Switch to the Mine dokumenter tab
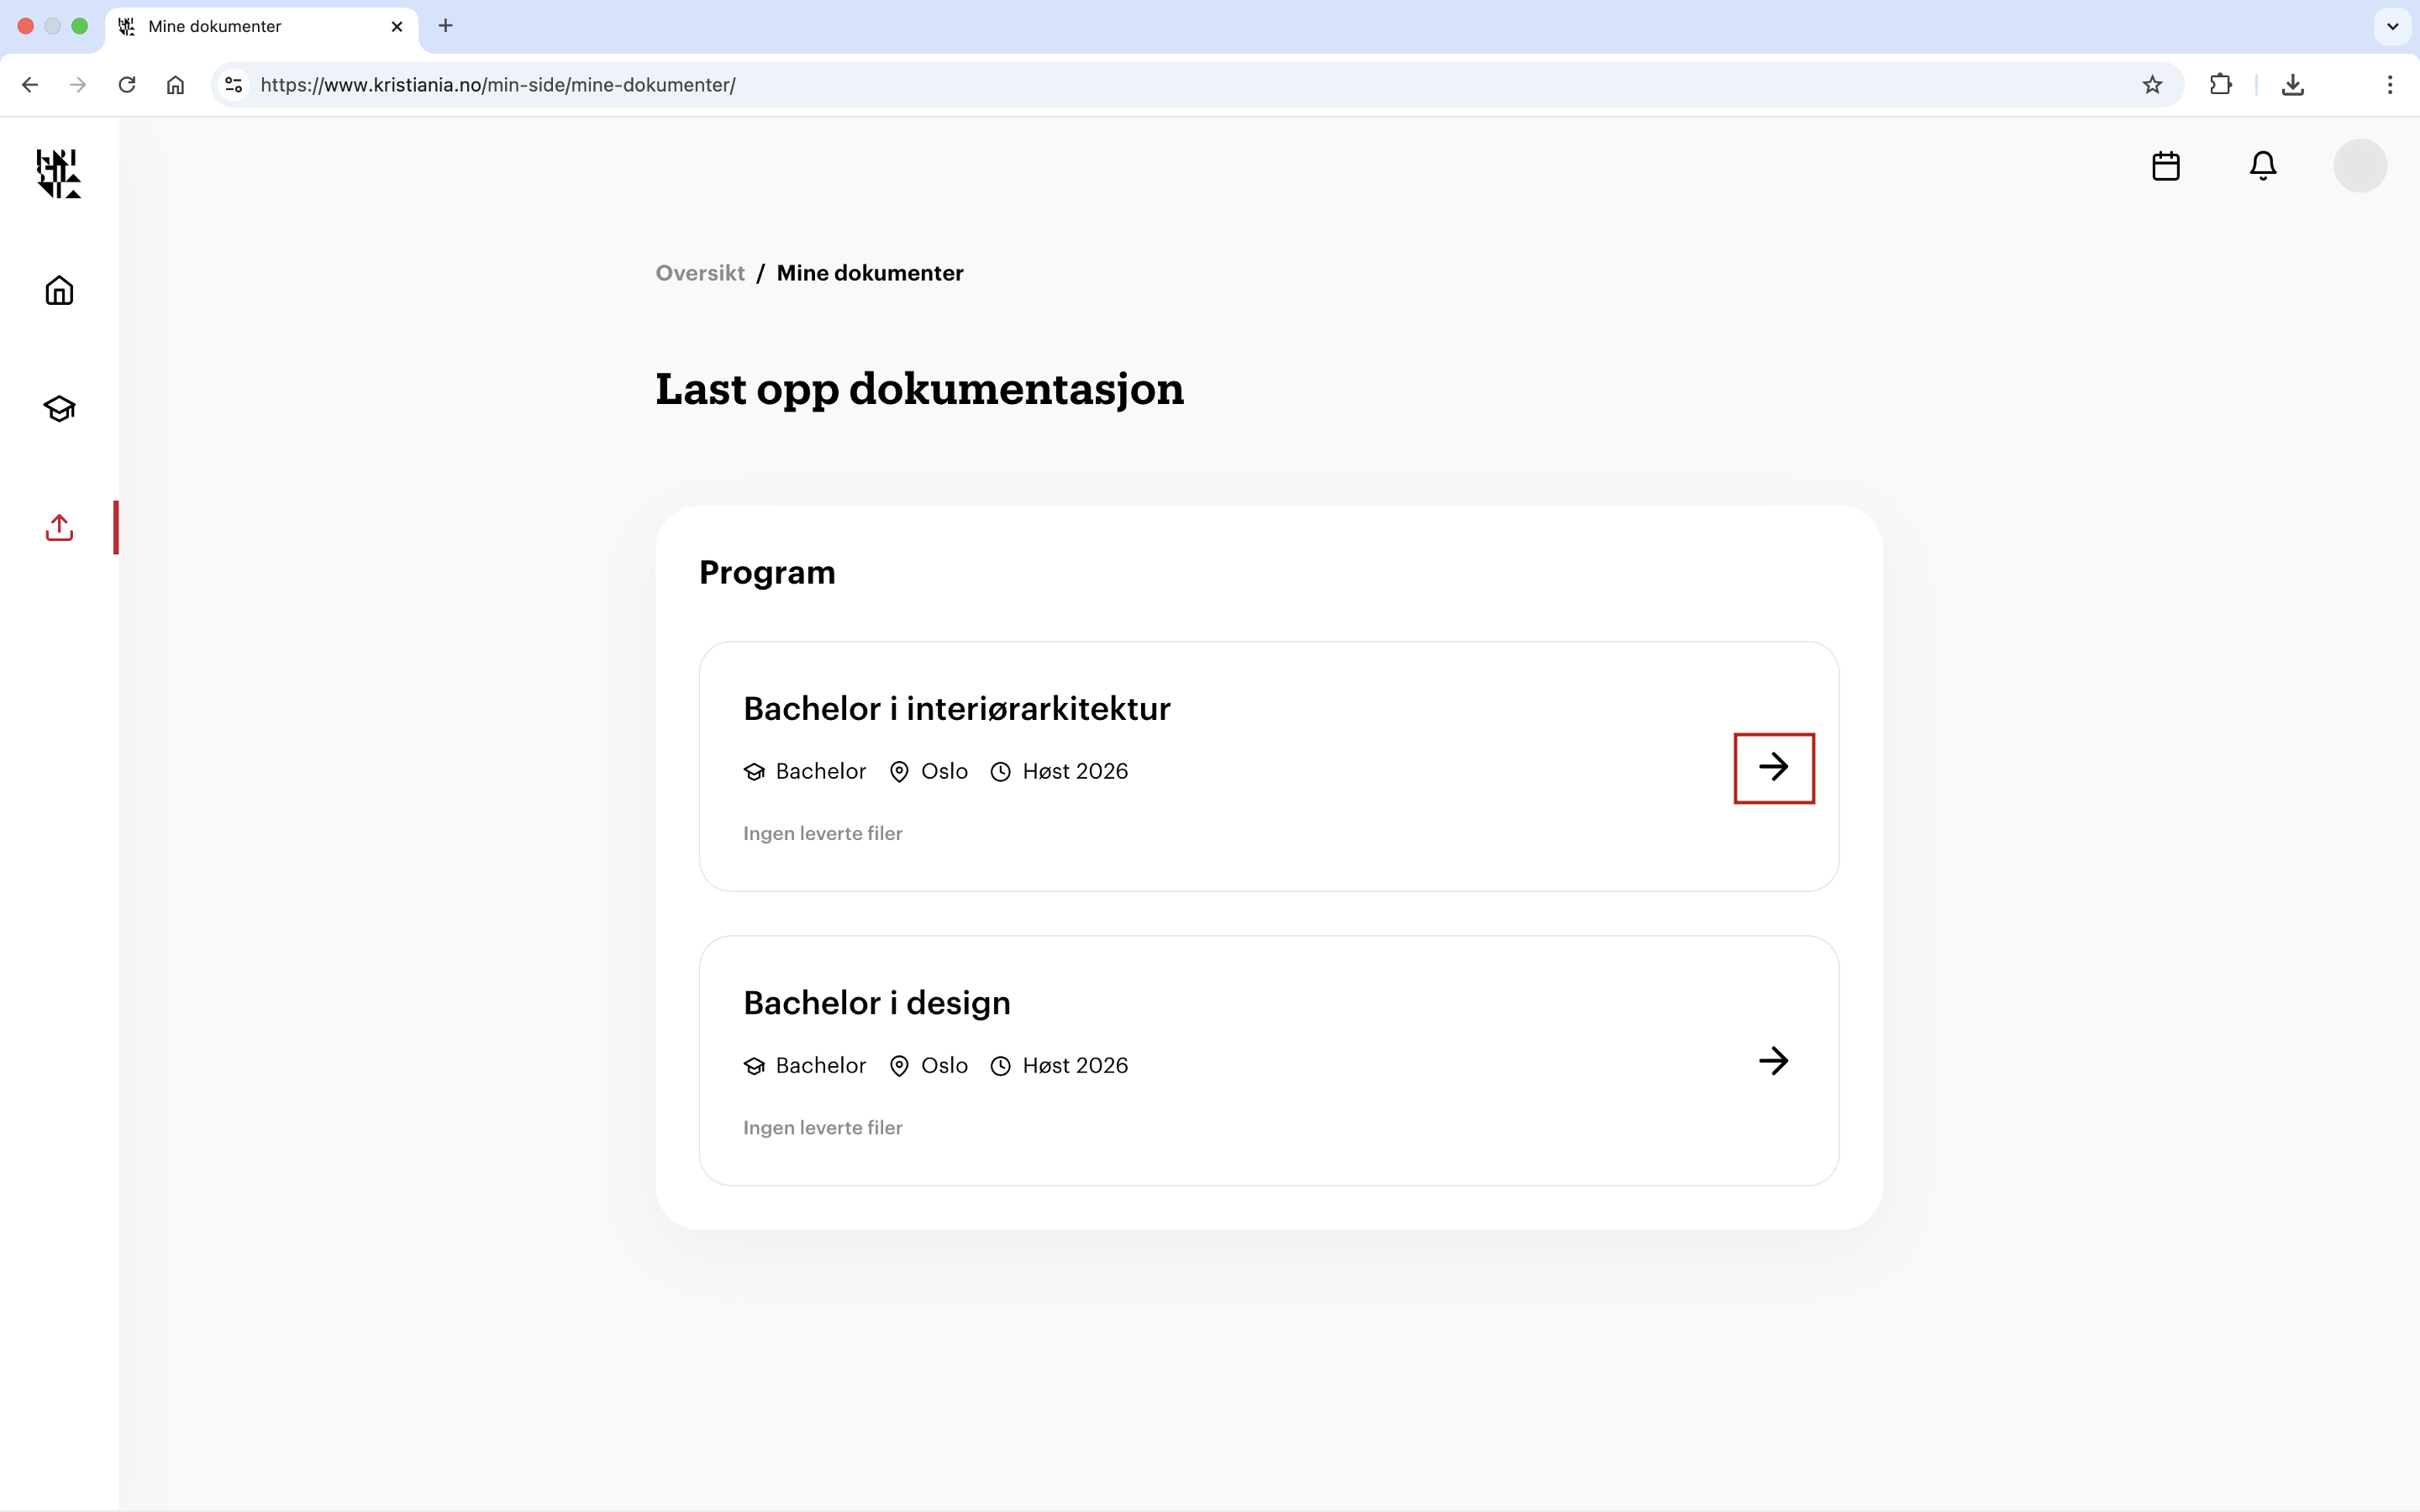This screenshot has width=2420, height=1512. [x=240, y=26]
